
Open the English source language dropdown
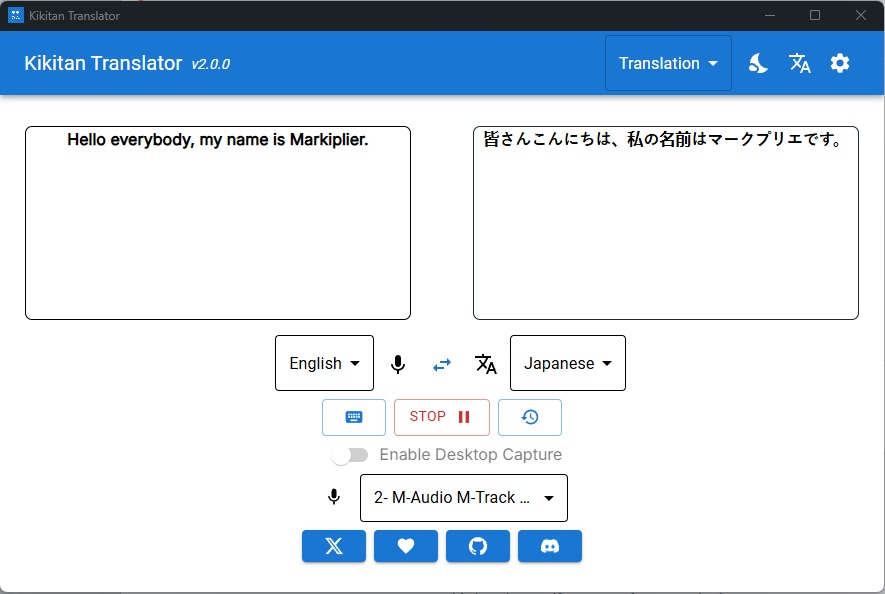325,363
